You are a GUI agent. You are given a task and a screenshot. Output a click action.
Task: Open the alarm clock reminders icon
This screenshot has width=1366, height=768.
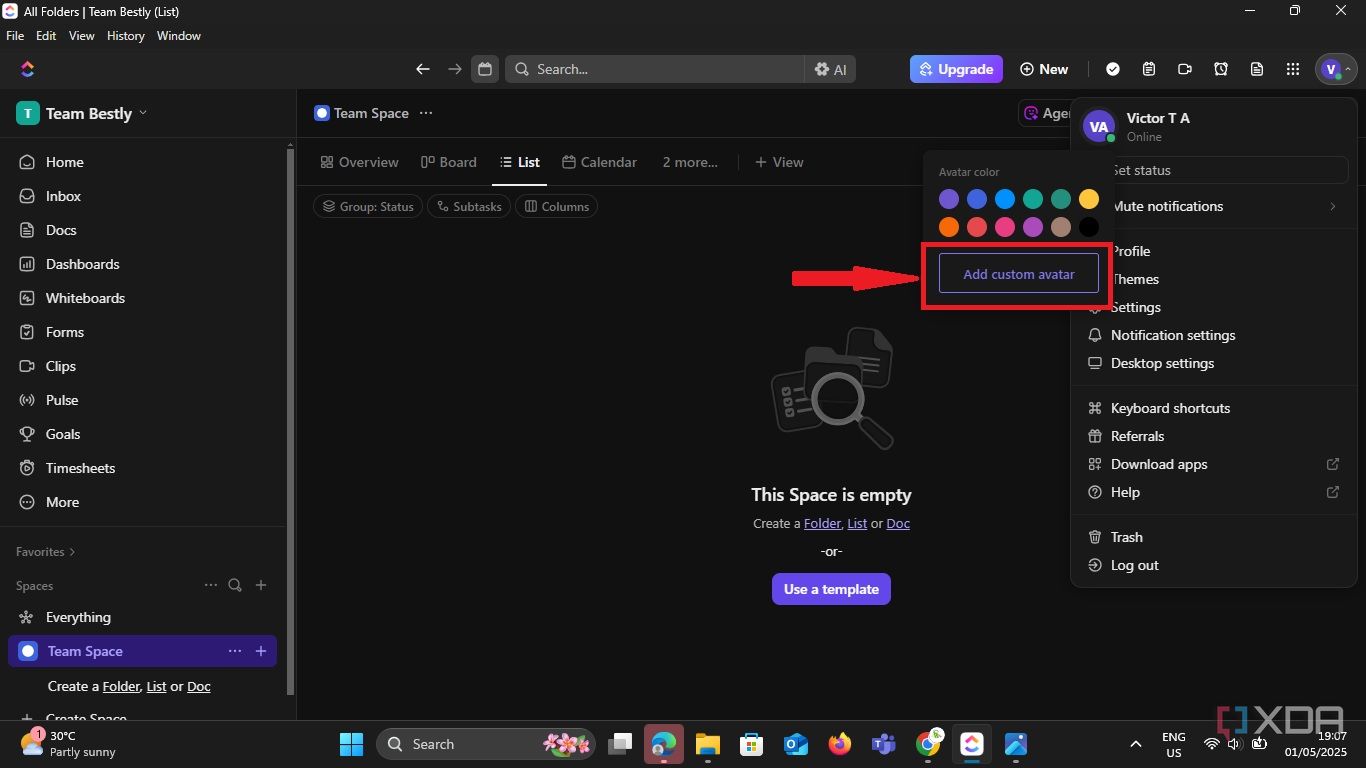coord(1221,69)
